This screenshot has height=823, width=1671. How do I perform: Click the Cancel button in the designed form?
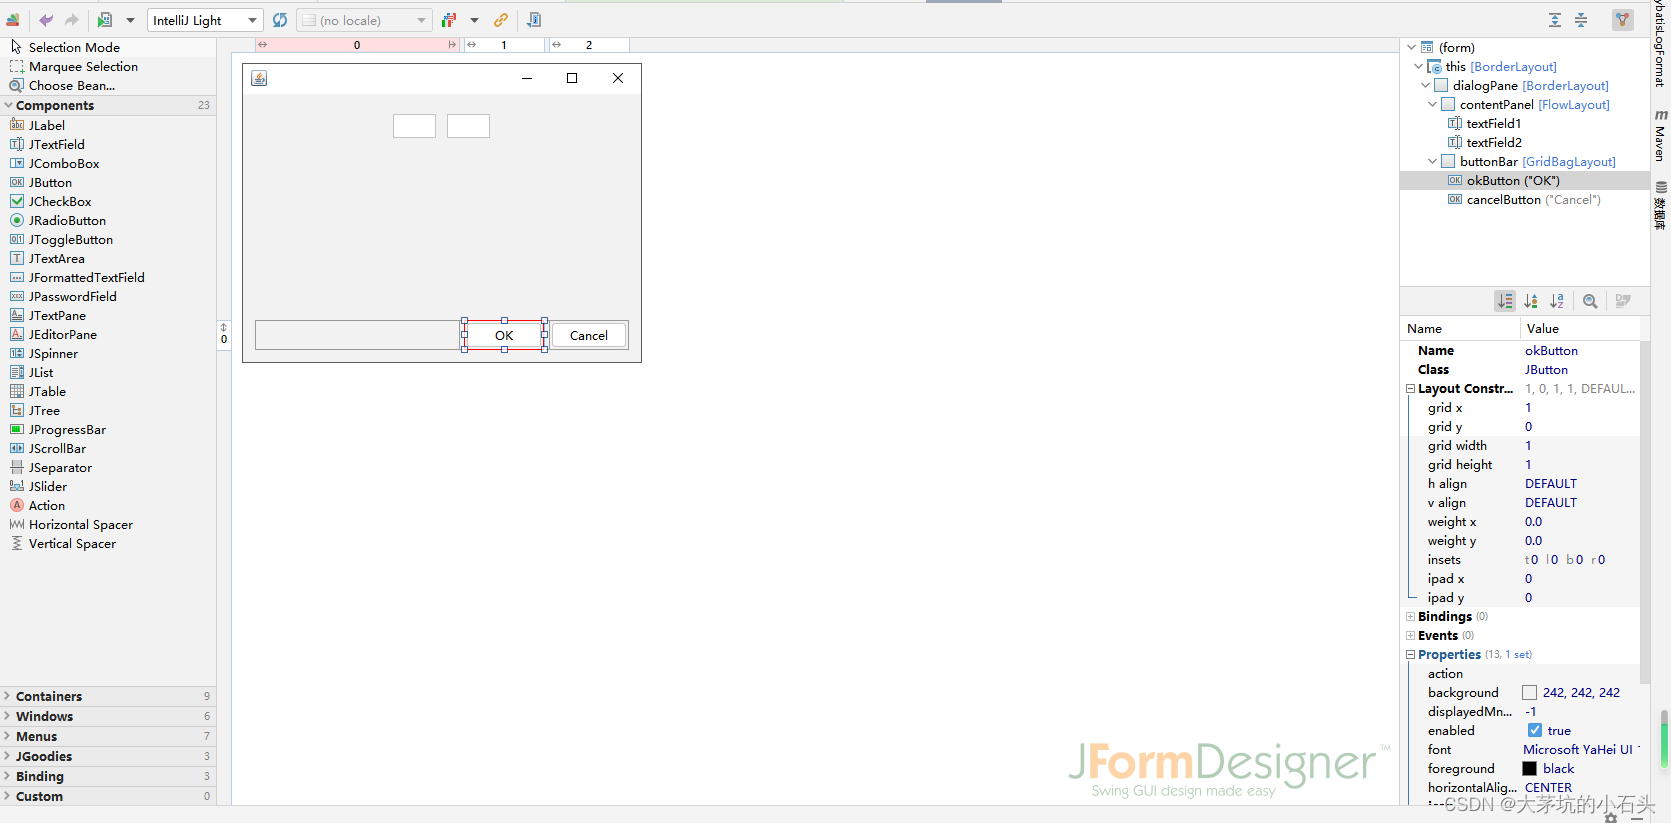coord(589,335)
